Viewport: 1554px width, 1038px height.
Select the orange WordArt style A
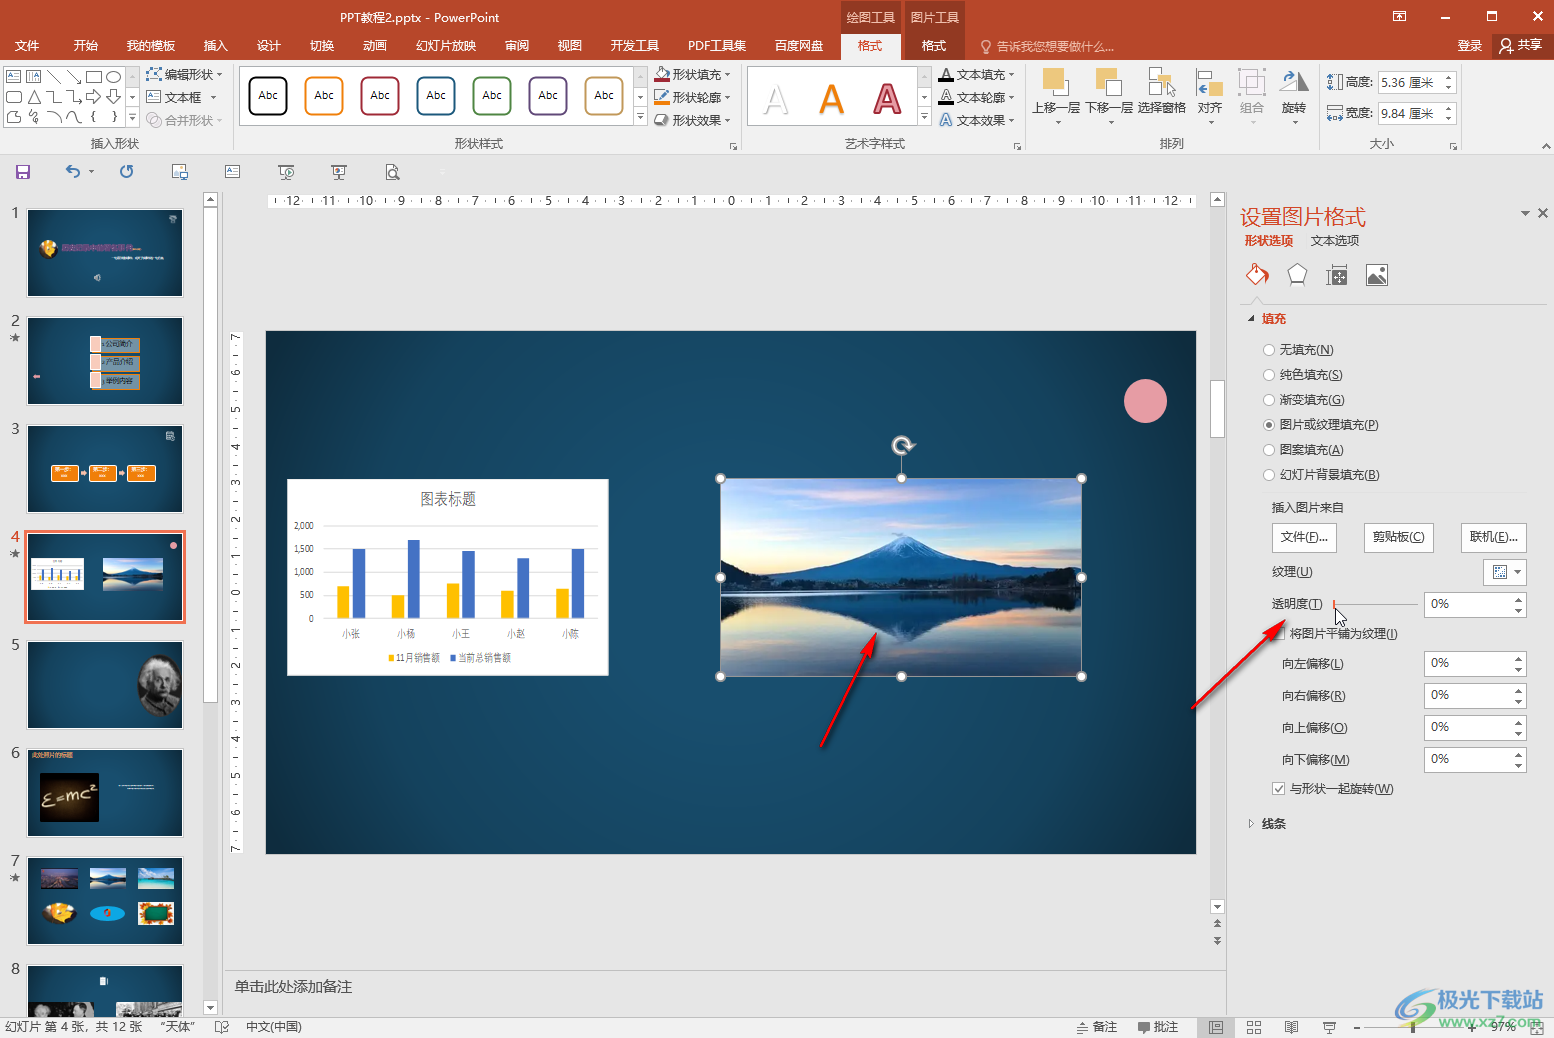point(832,98)
